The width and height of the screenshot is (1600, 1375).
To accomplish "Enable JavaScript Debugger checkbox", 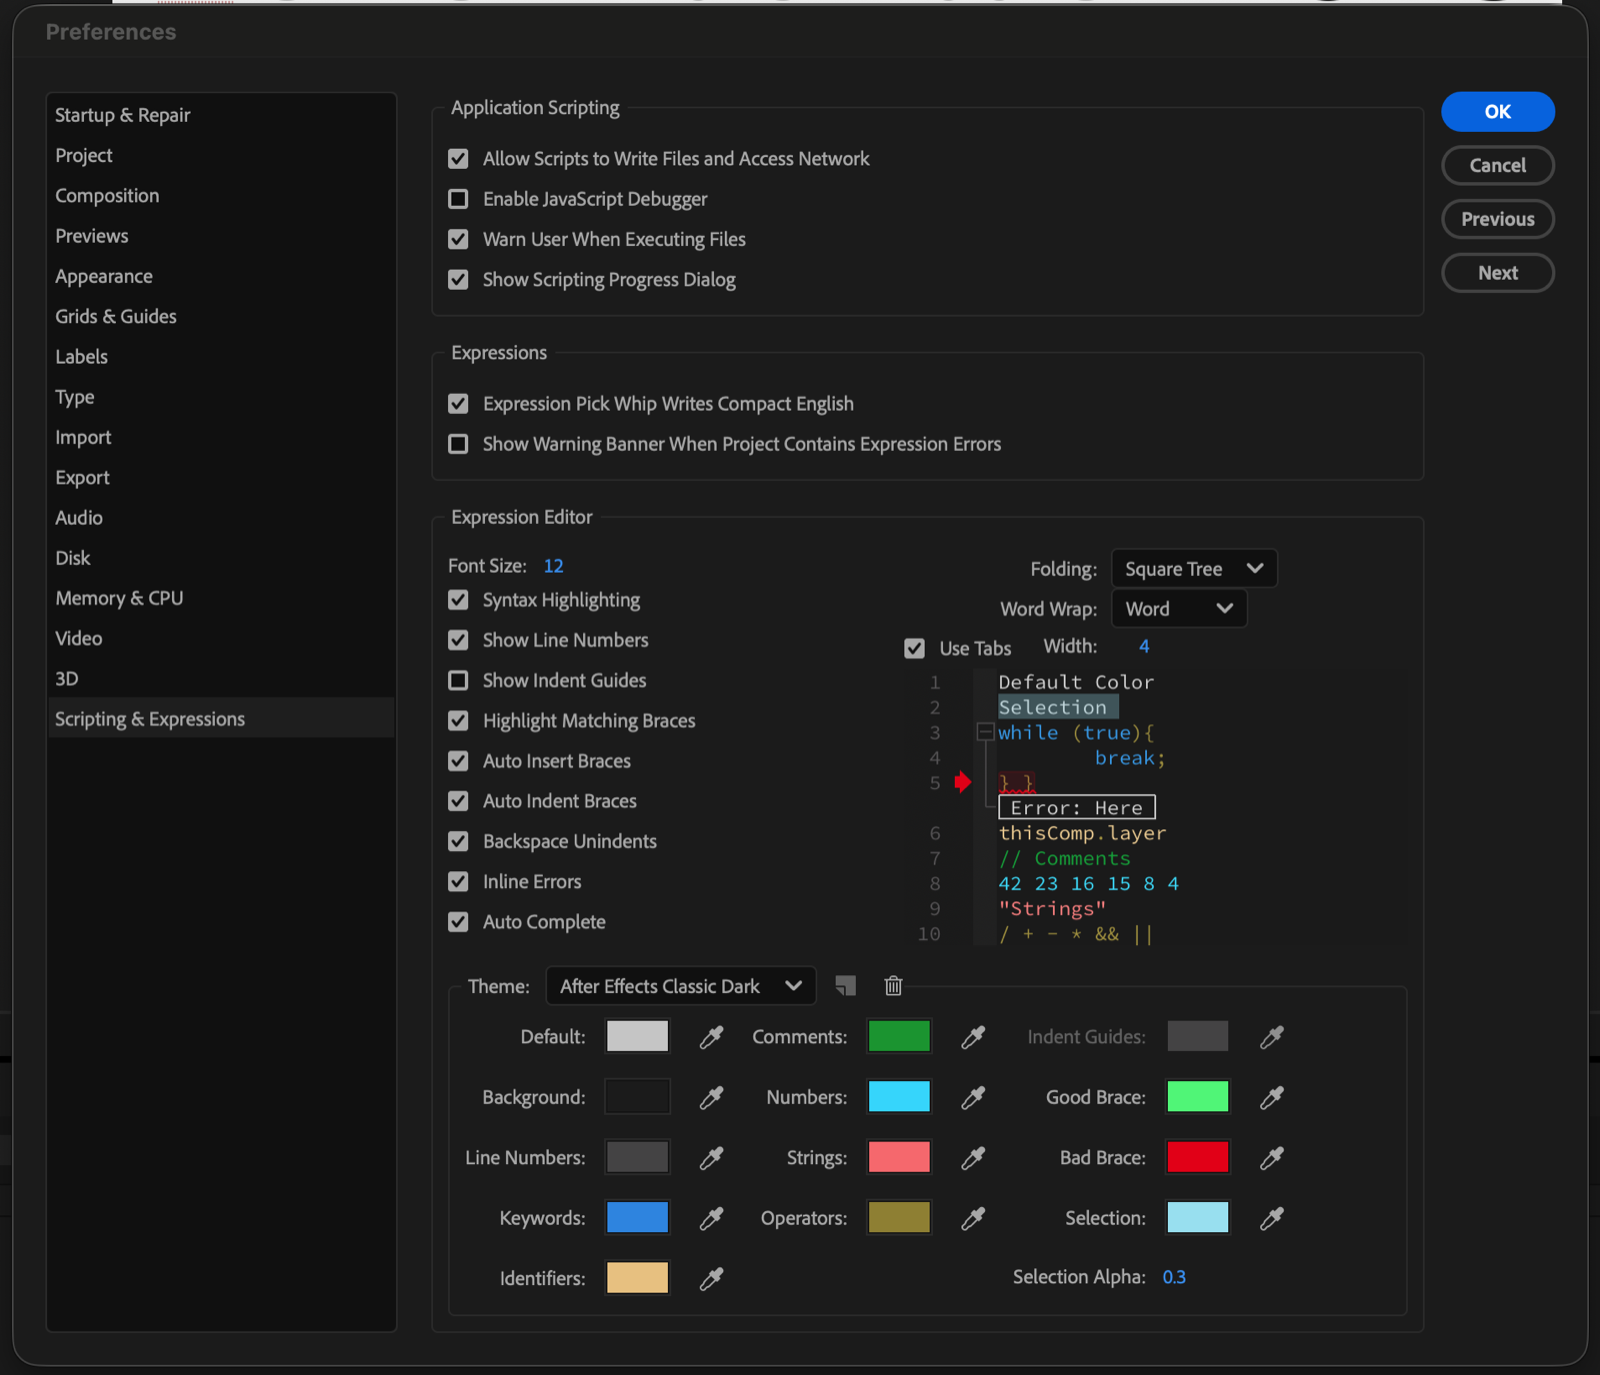I will pyautogui.click(x=458, y=199).
